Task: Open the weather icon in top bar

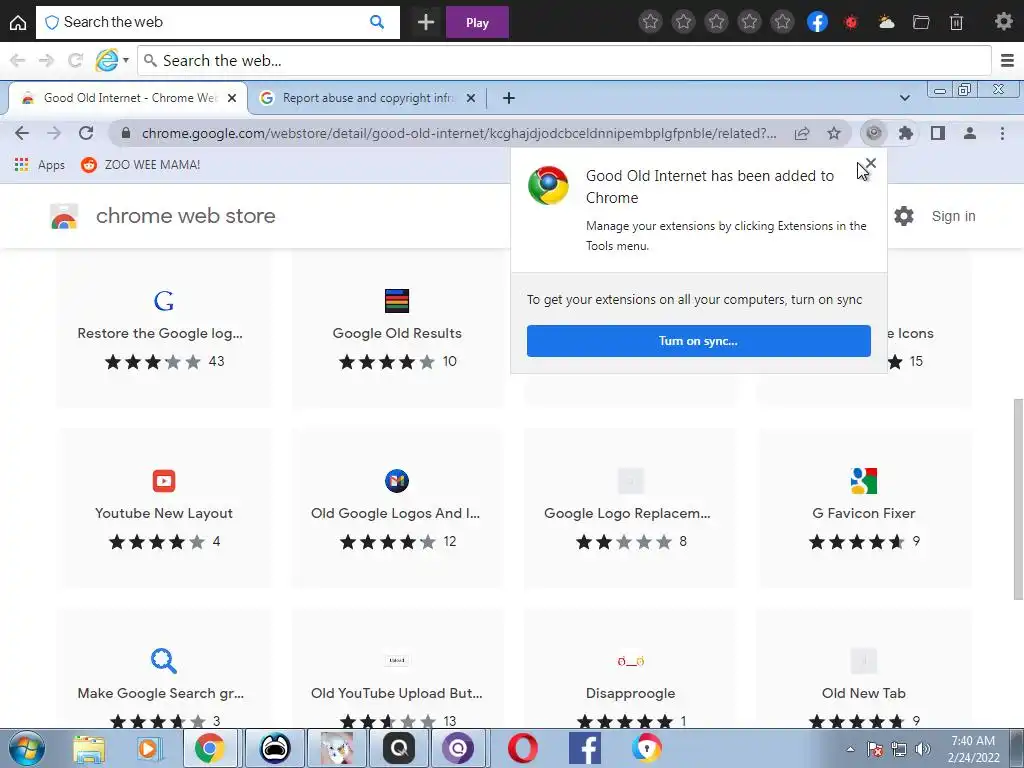Action: point(886,22)
